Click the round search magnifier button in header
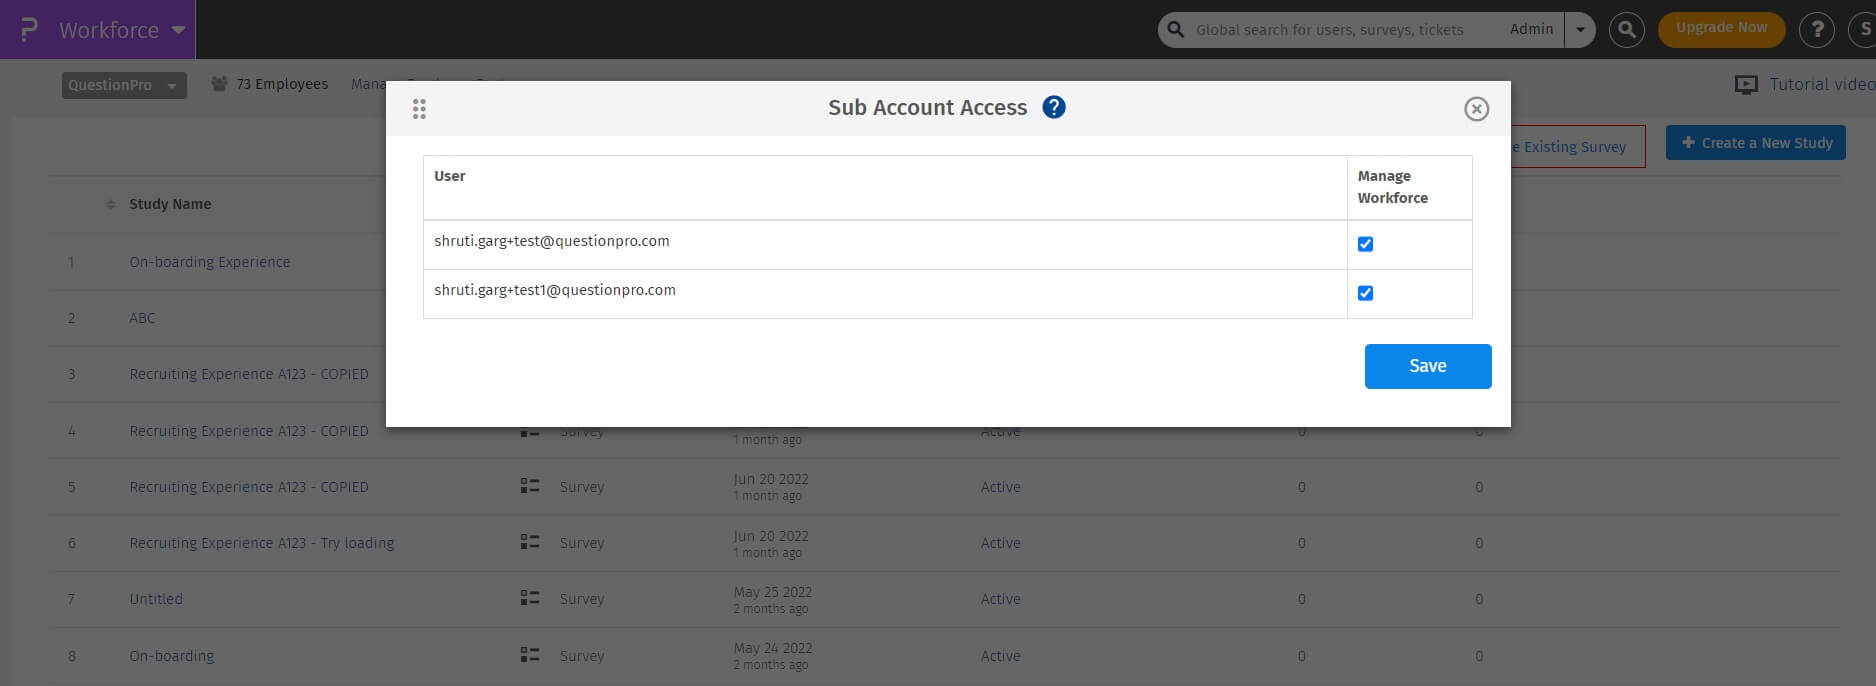This screenshot has width=1876, height=686. click(x=1626, y=30)
